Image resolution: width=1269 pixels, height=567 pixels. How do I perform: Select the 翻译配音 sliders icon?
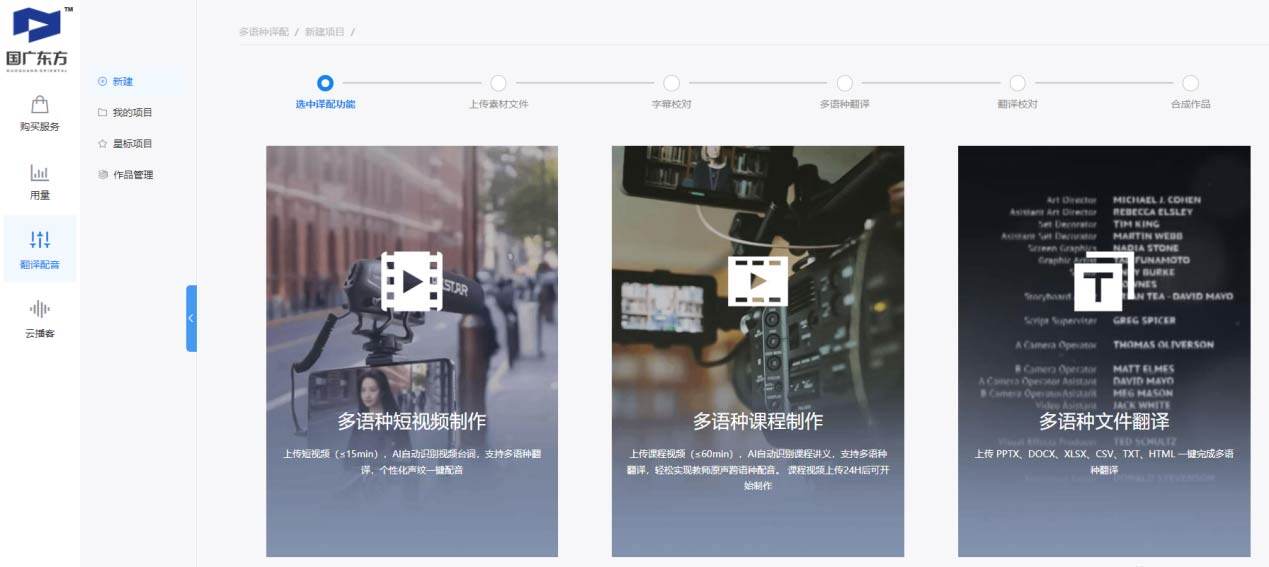point(40,240)
